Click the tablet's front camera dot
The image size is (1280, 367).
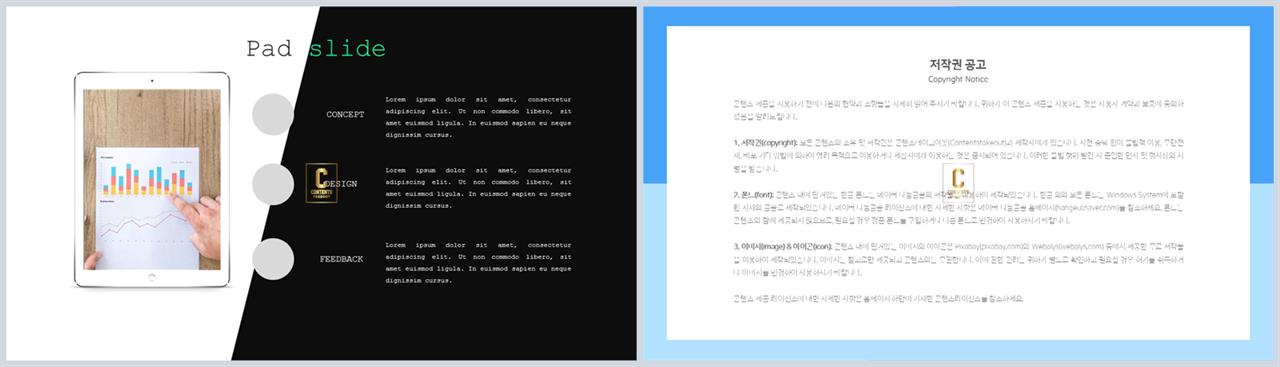(152, 81)
